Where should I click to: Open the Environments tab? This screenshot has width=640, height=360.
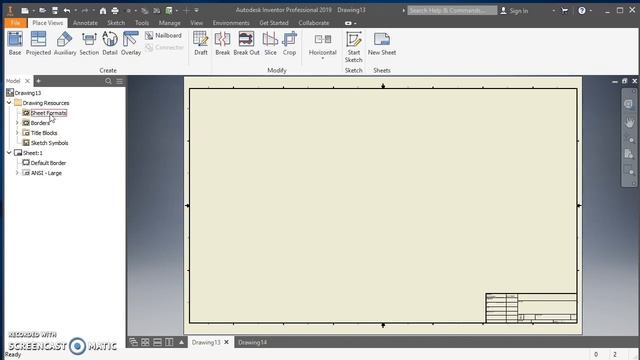click(x=231, y=23)
